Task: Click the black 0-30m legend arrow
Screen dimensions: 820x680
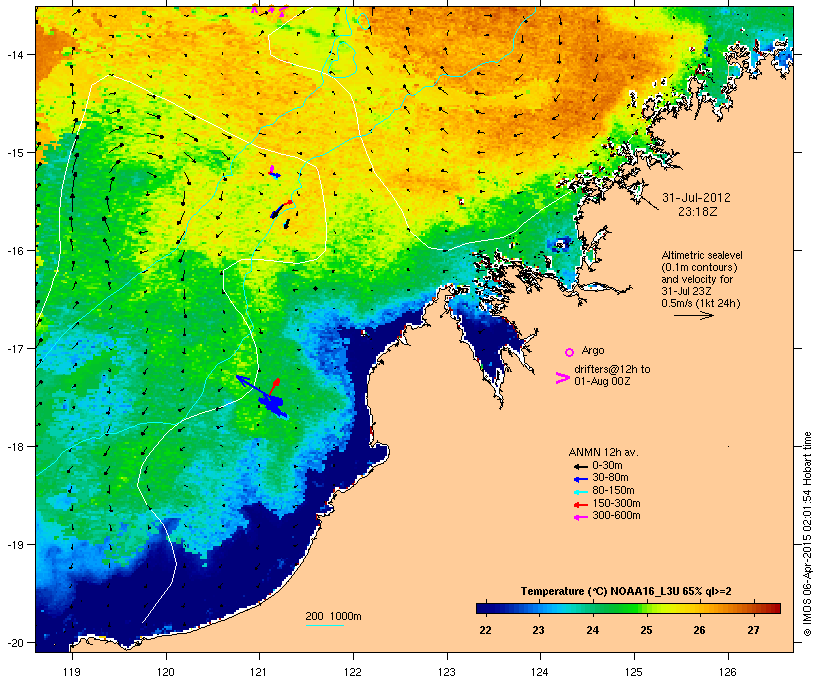Action: 580,467
